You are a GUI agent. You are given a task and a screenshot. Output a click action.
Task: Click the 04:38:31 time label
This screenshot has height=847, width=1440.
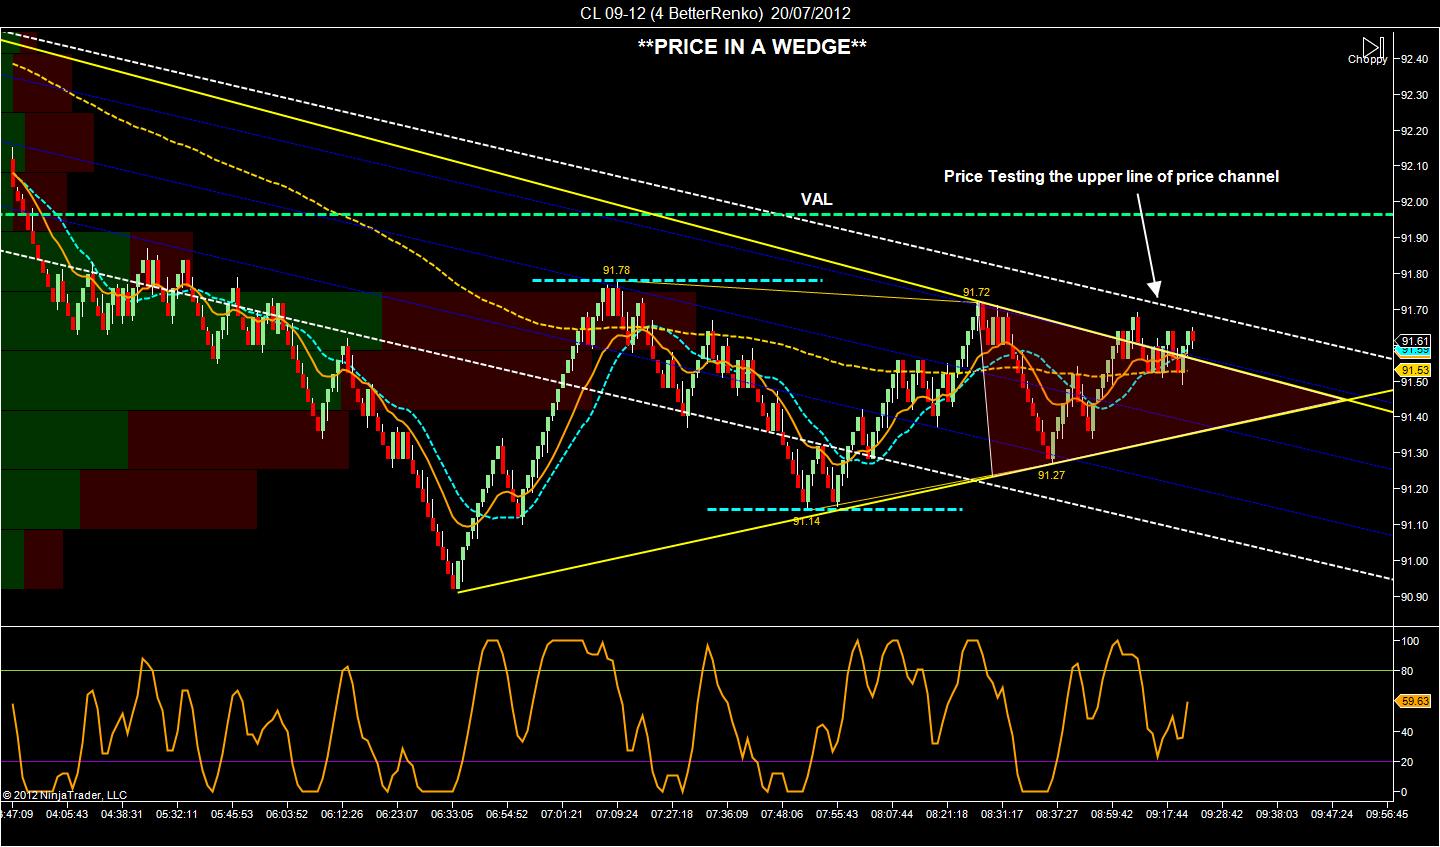[x=122, y=814]
